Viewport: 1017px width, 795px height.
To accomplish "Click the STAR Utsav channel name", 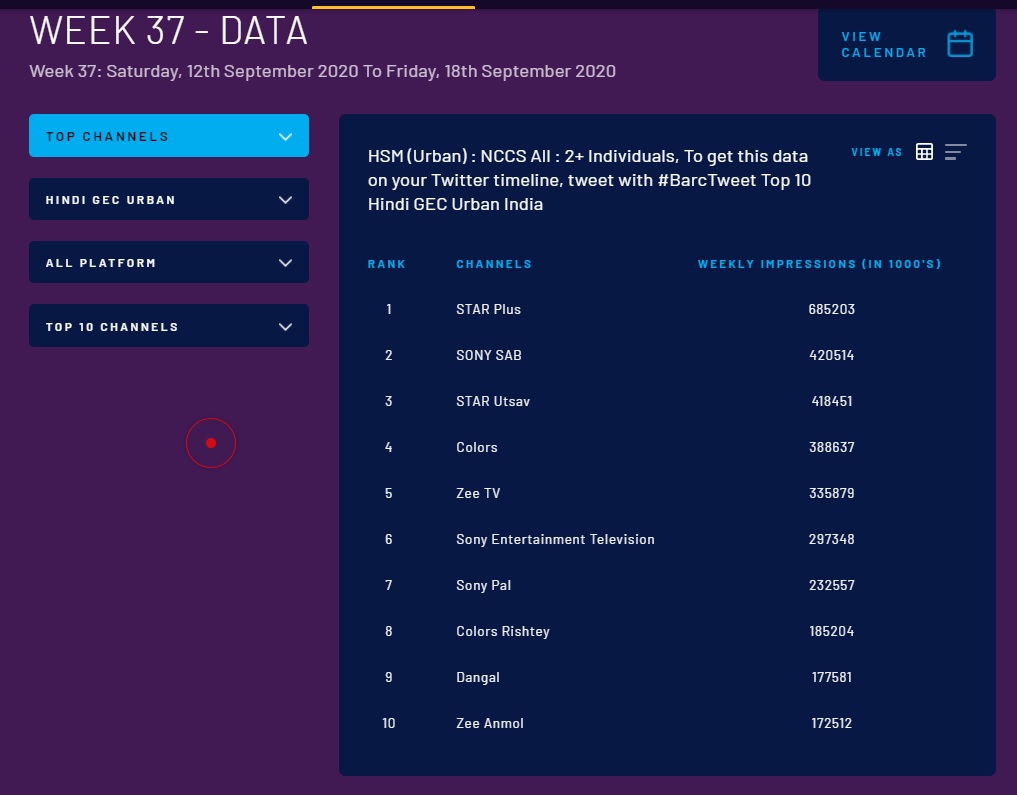I will tap(492, 402).
